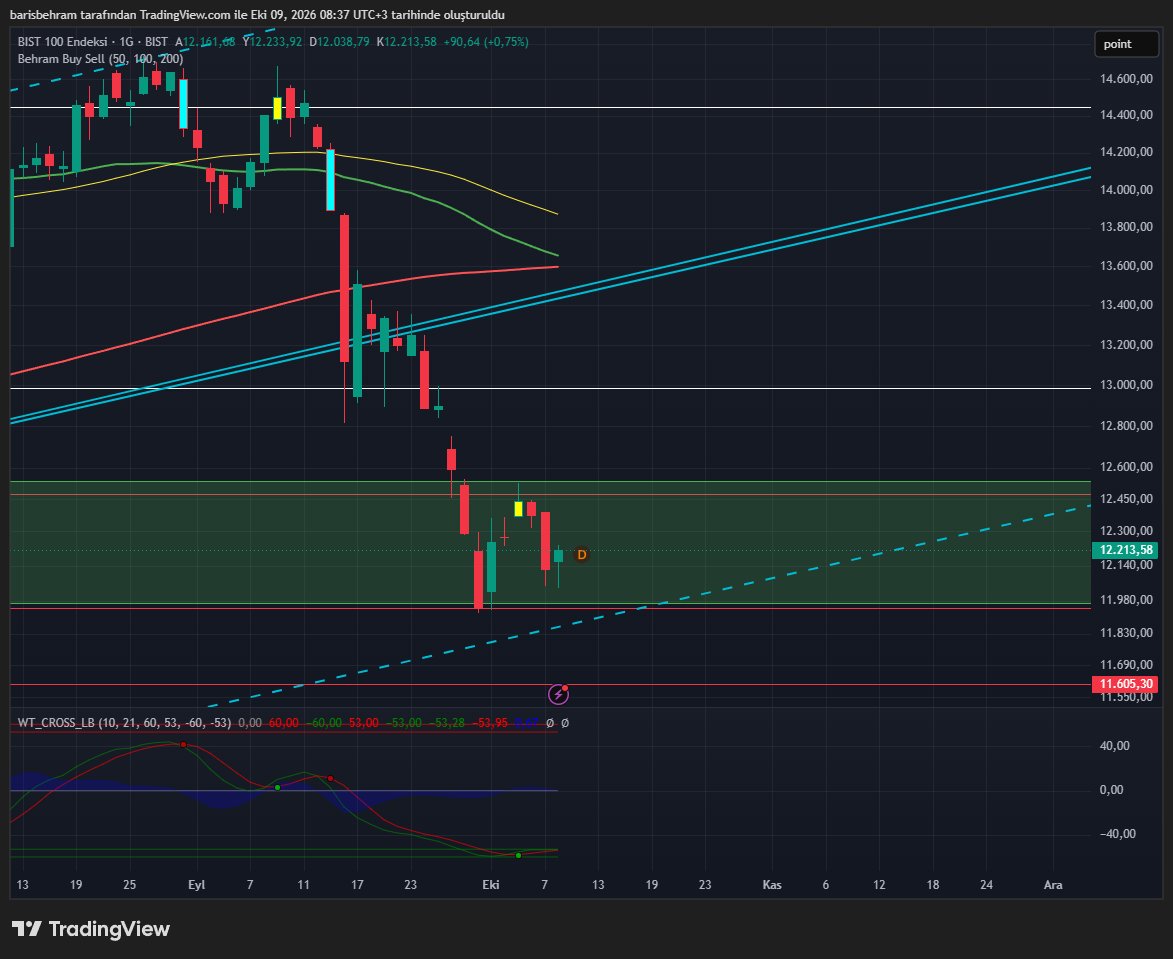Click the header text with barisbehram attribution
This screenshot has width=1173, height=959.
coord(257,15)
